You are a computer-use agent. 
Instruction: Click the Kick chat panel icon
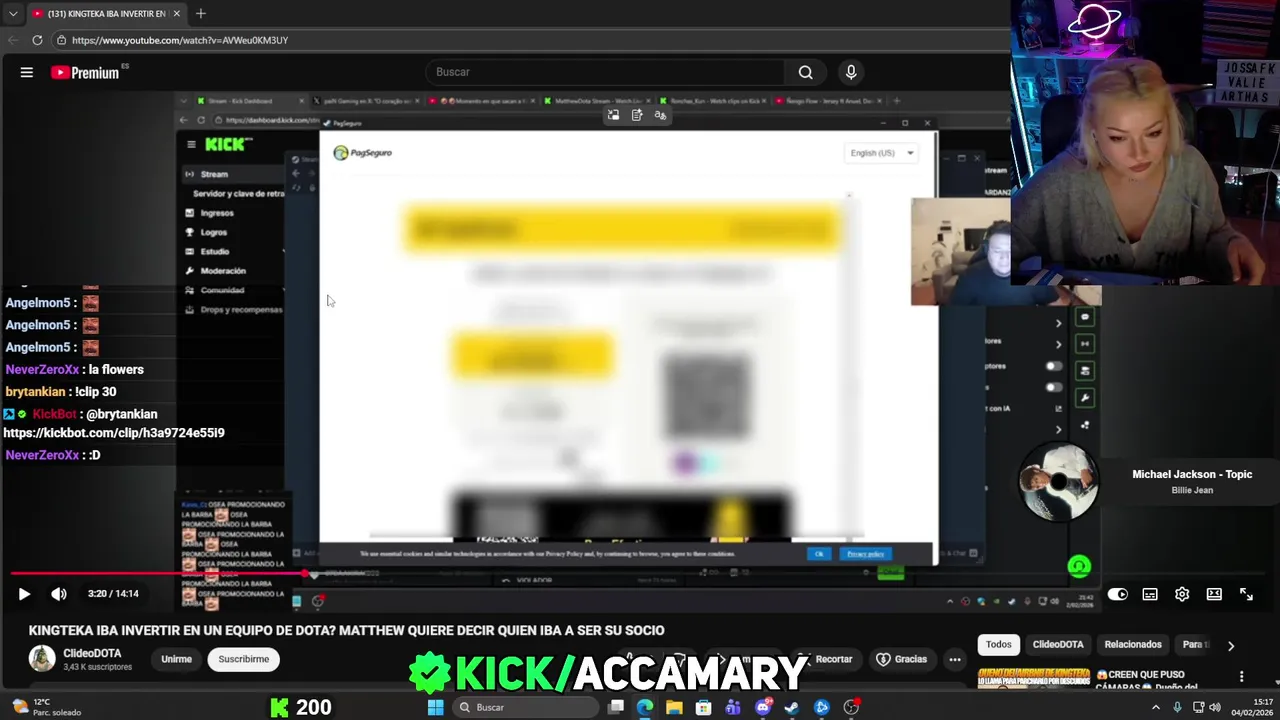(1085, 318)
